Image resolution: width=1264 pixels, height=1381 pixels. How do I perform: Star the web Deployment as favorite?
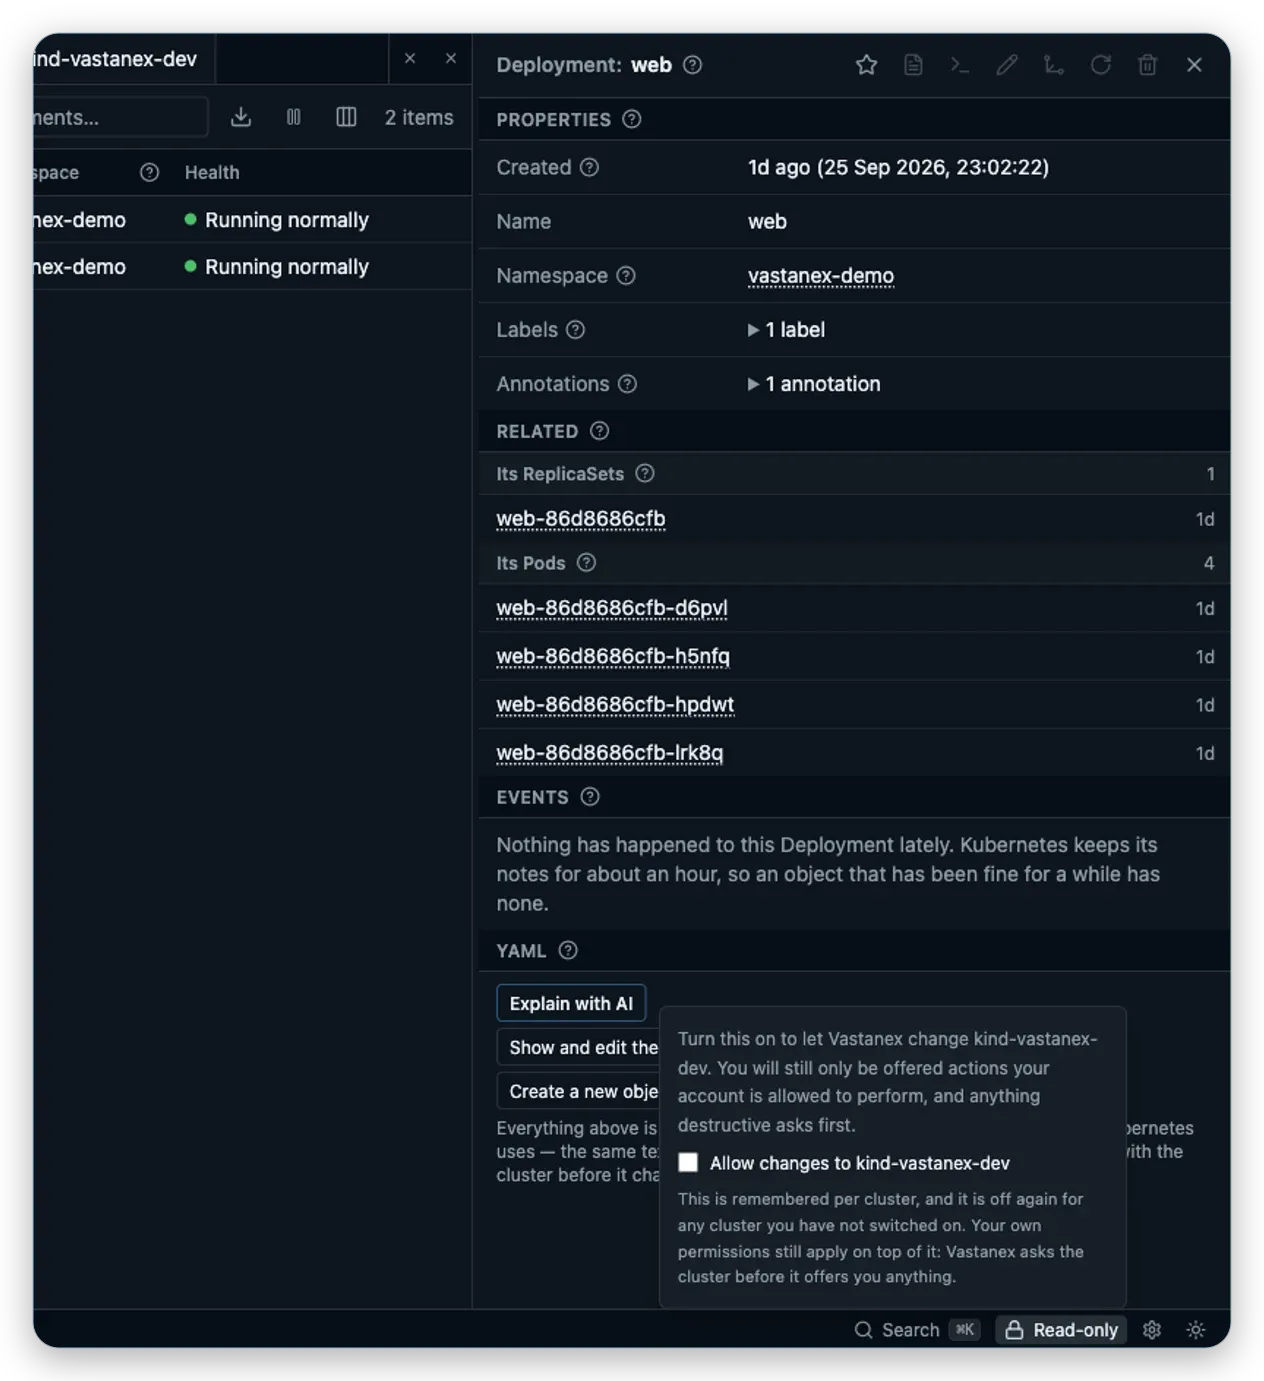coord(866,65)
